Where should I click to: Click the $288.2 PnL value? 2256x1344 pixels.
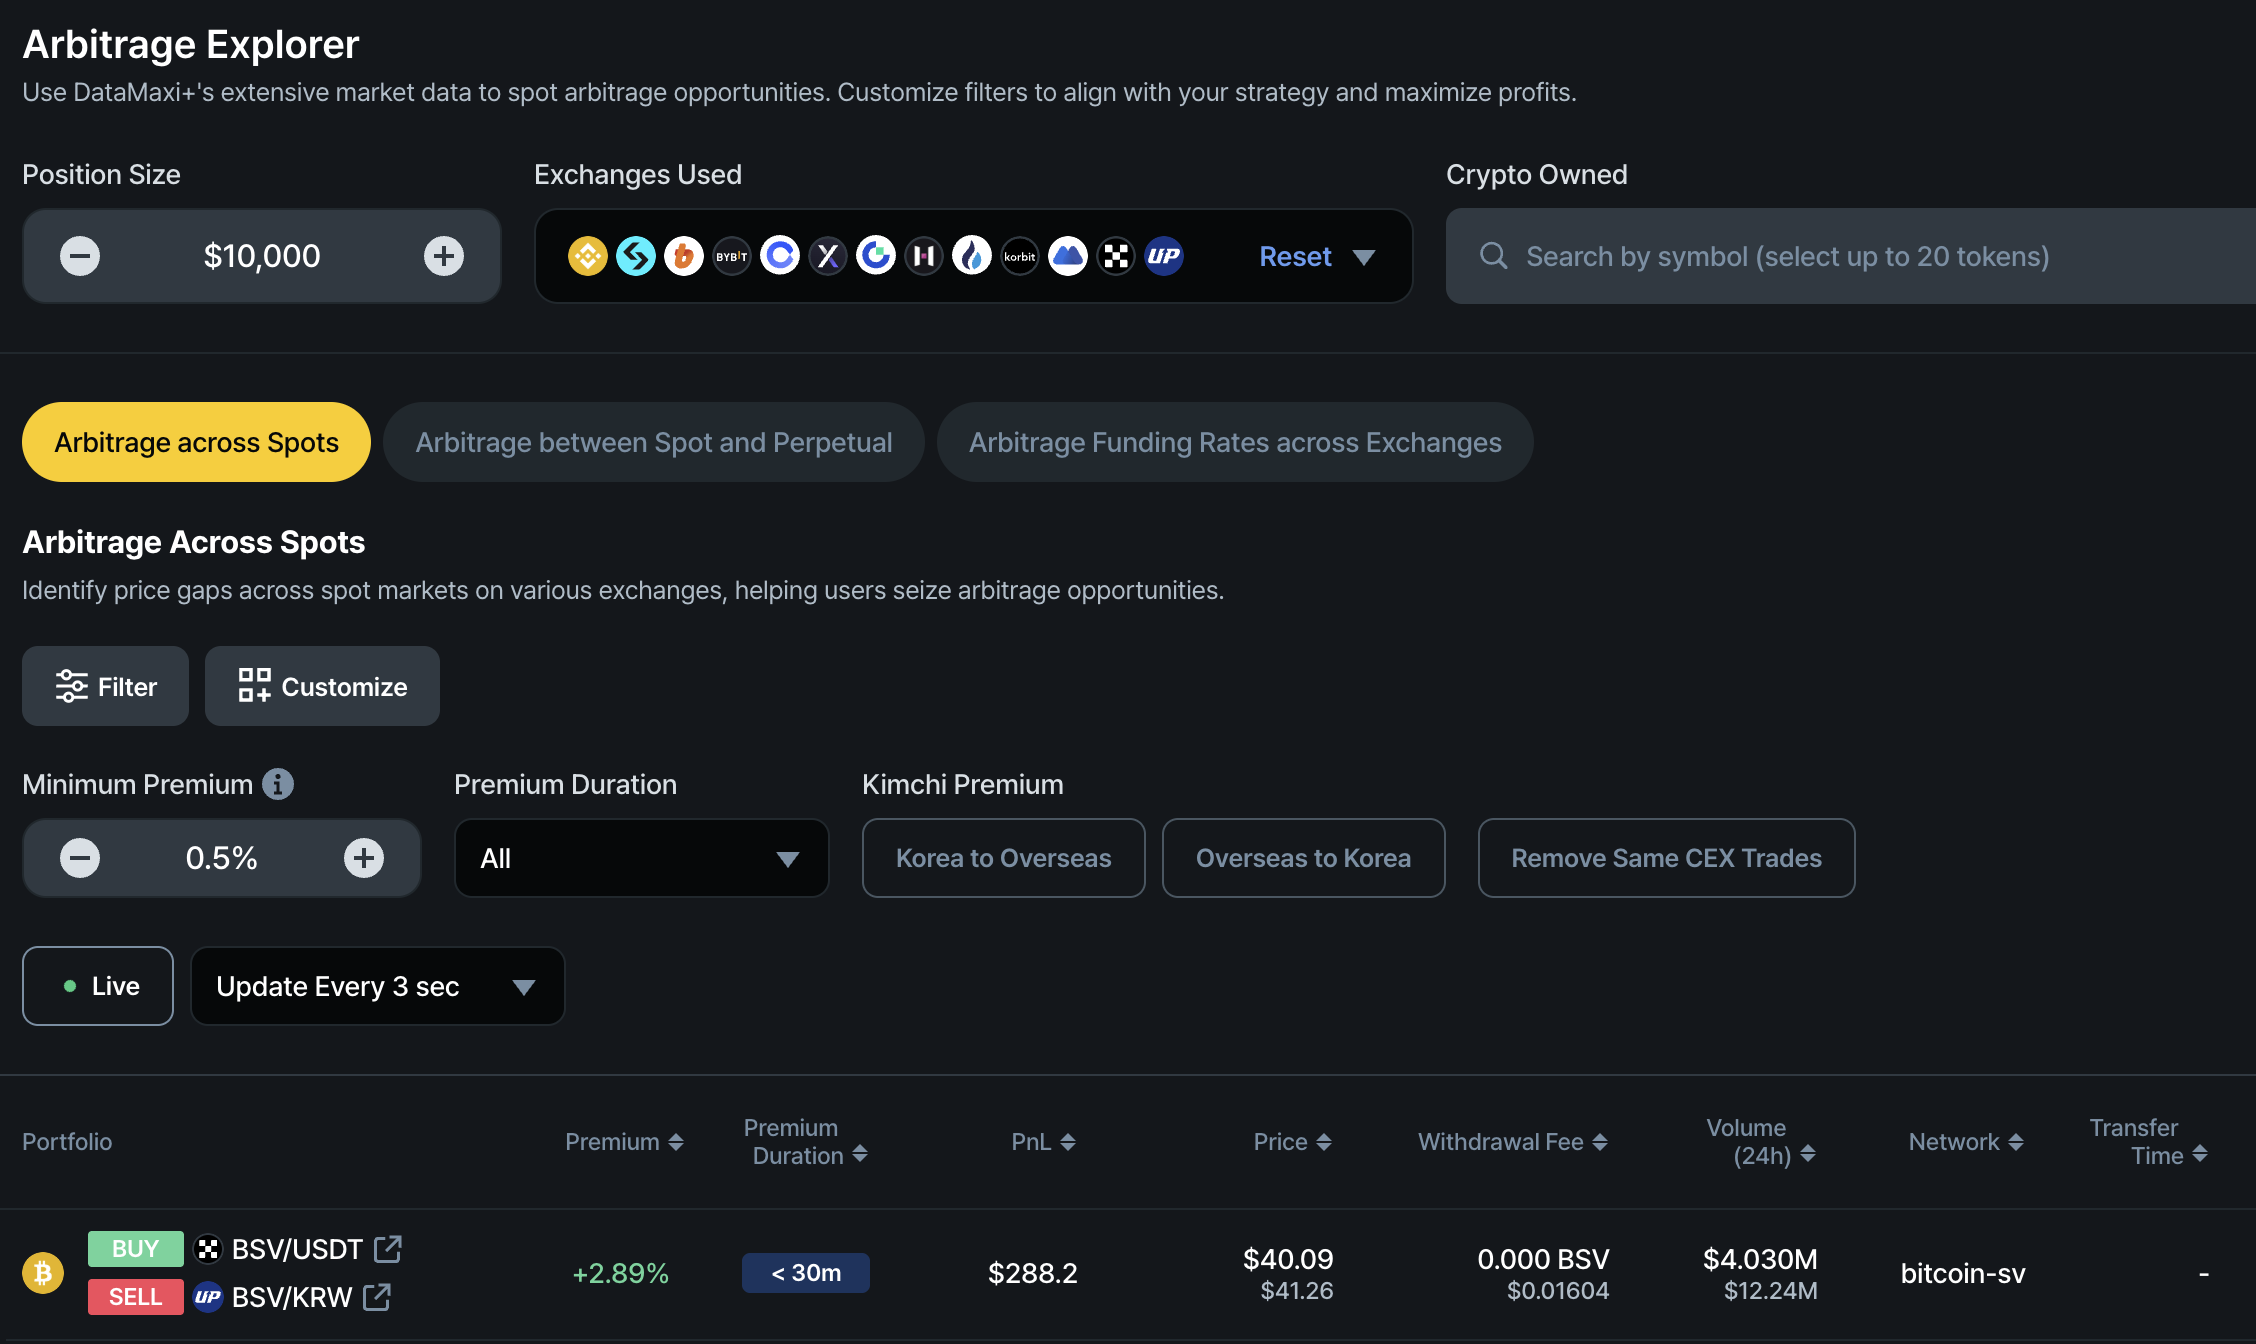[1033, 1273]
